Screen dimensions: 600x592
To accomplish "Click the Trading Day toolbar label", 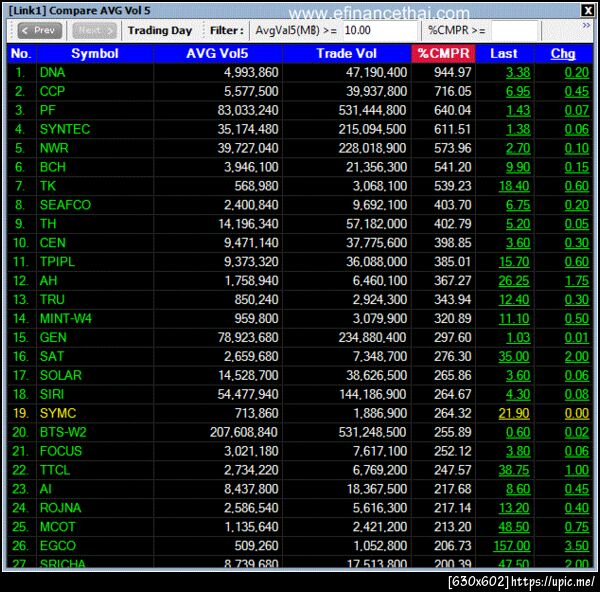I will click(x=160, y=31).
